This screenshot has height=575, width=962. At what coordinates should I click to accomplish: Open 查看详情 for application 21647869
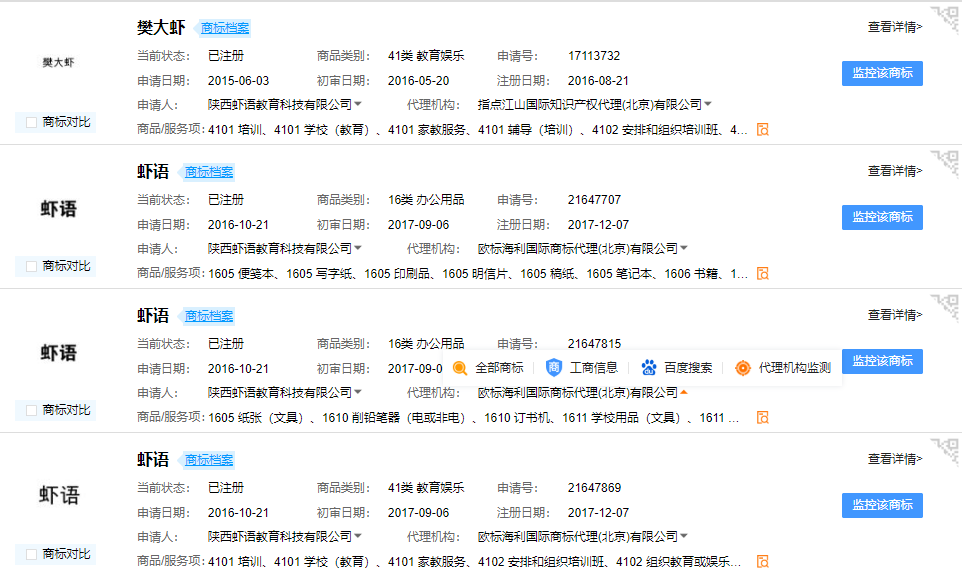coord(895,459)
